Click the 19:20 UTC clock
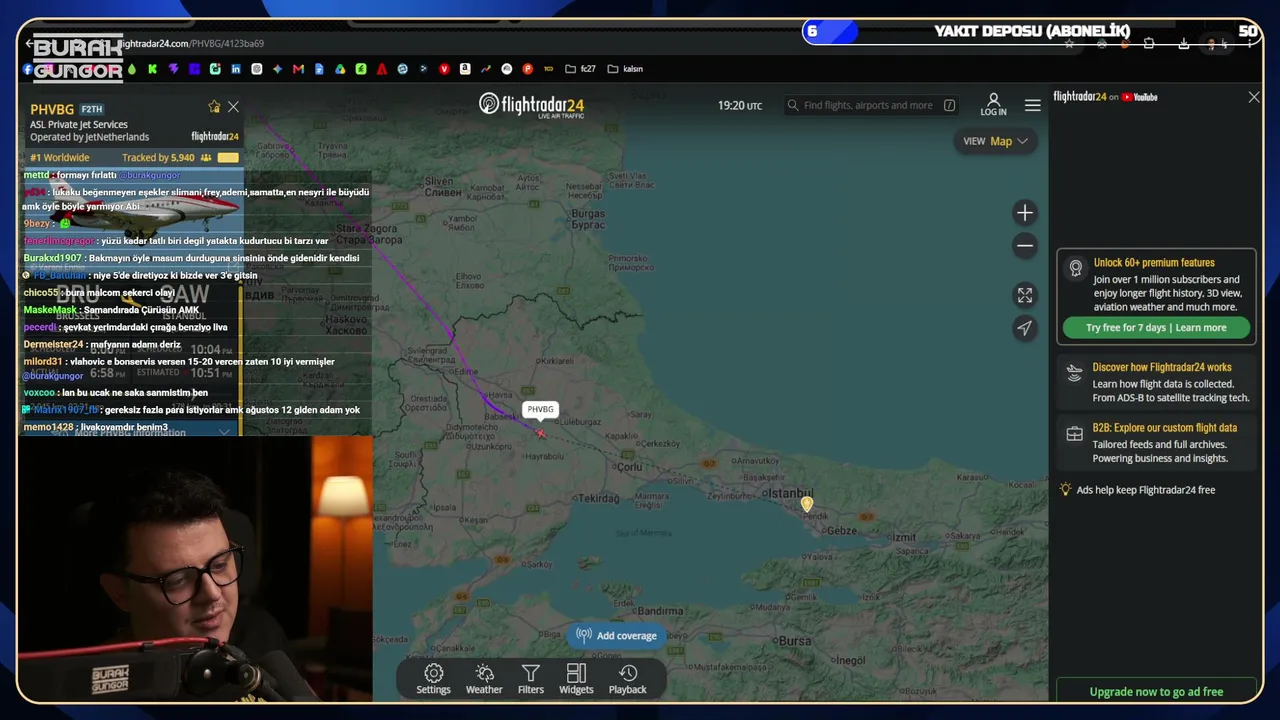Viewport: 1280px width, 720px height. point(740,105)
